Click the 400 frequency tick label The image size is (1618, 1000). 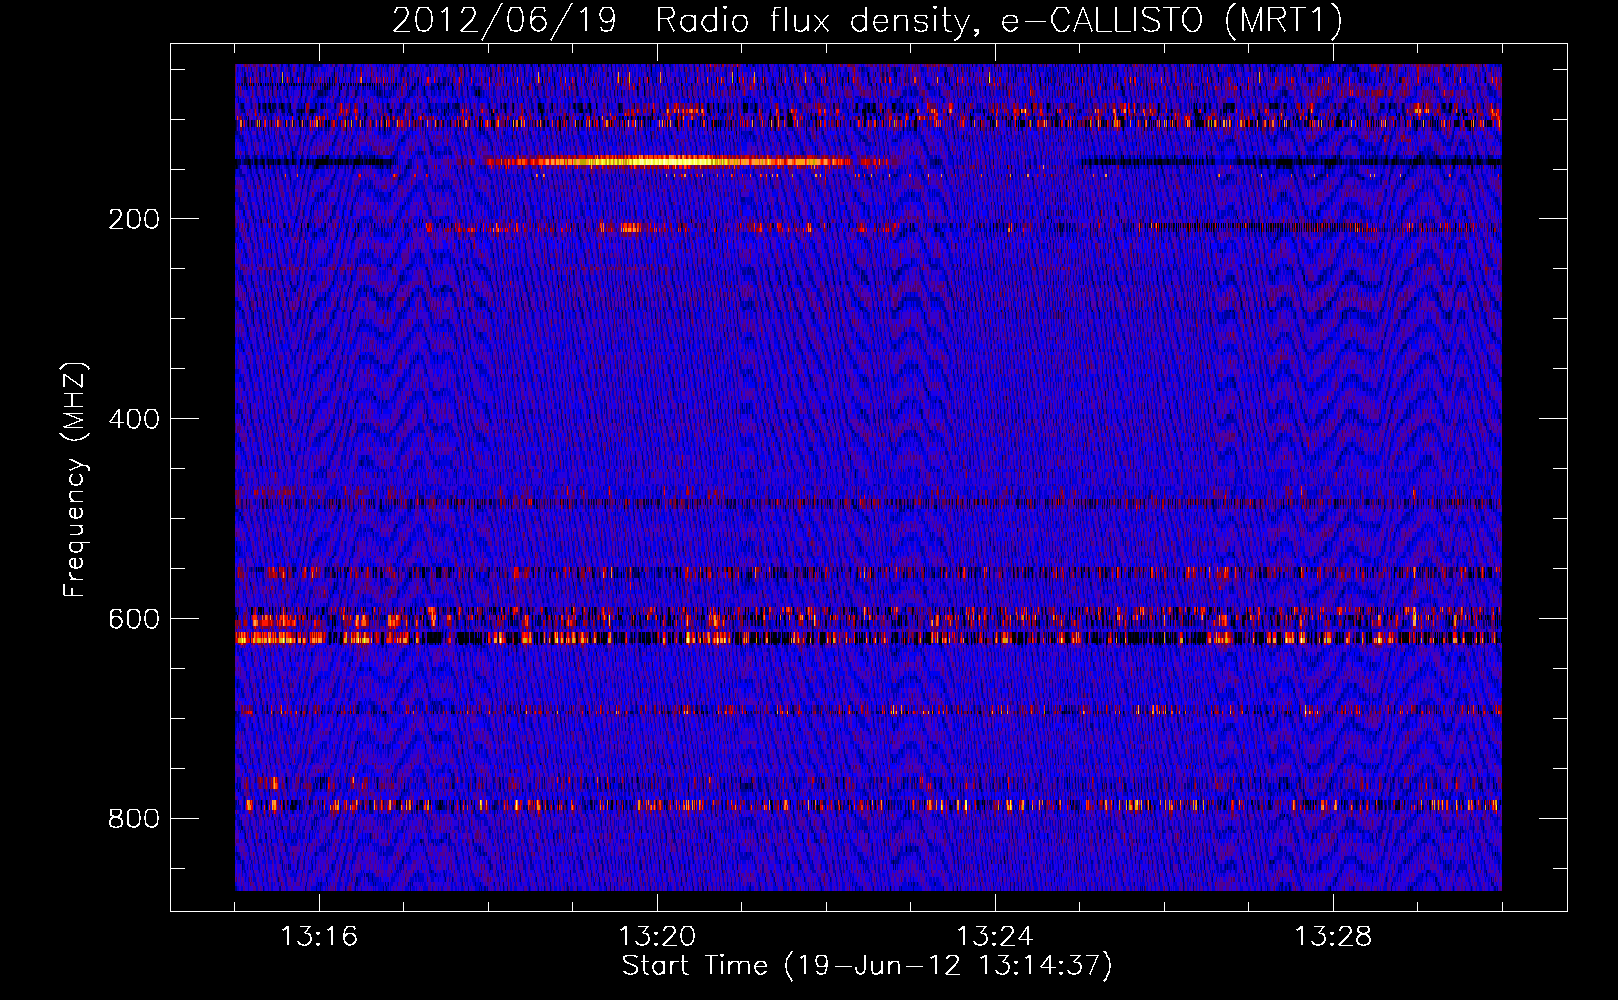pyautogui.click(x=134, y=419)
